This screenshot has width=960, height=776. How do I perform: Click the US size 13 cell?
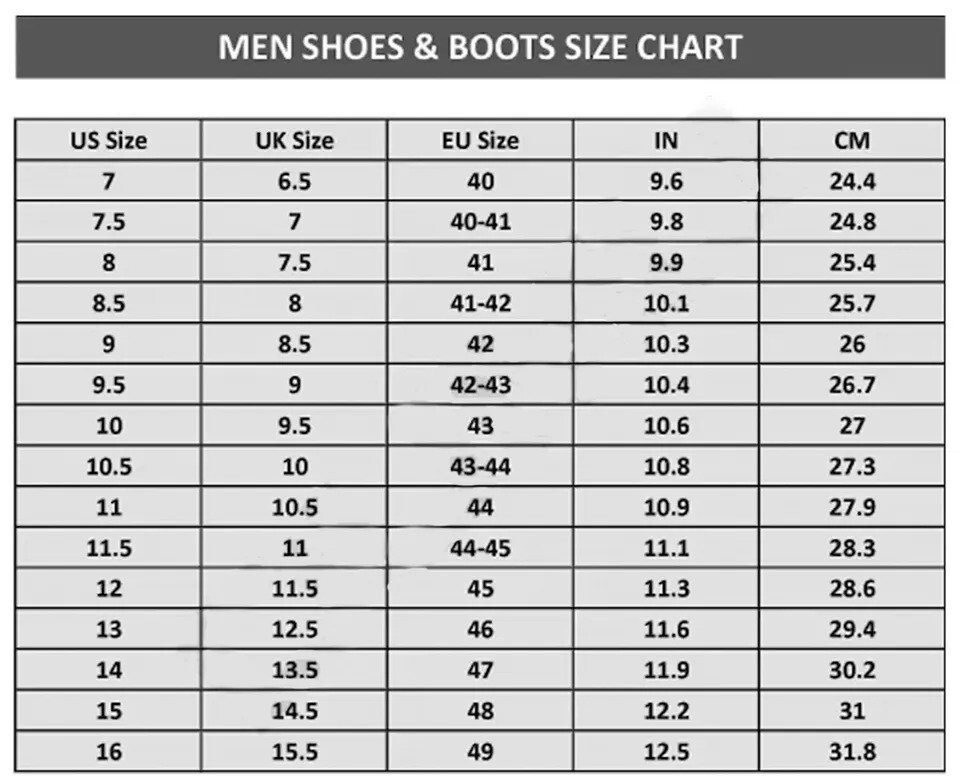pyautogui.click(x=108, y=629)
